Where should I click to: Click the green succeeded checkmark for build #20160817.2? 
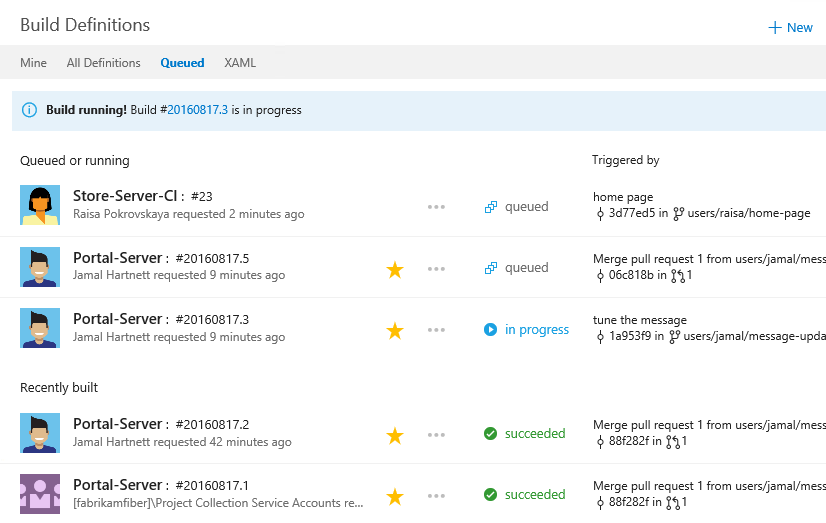[491, 434]
